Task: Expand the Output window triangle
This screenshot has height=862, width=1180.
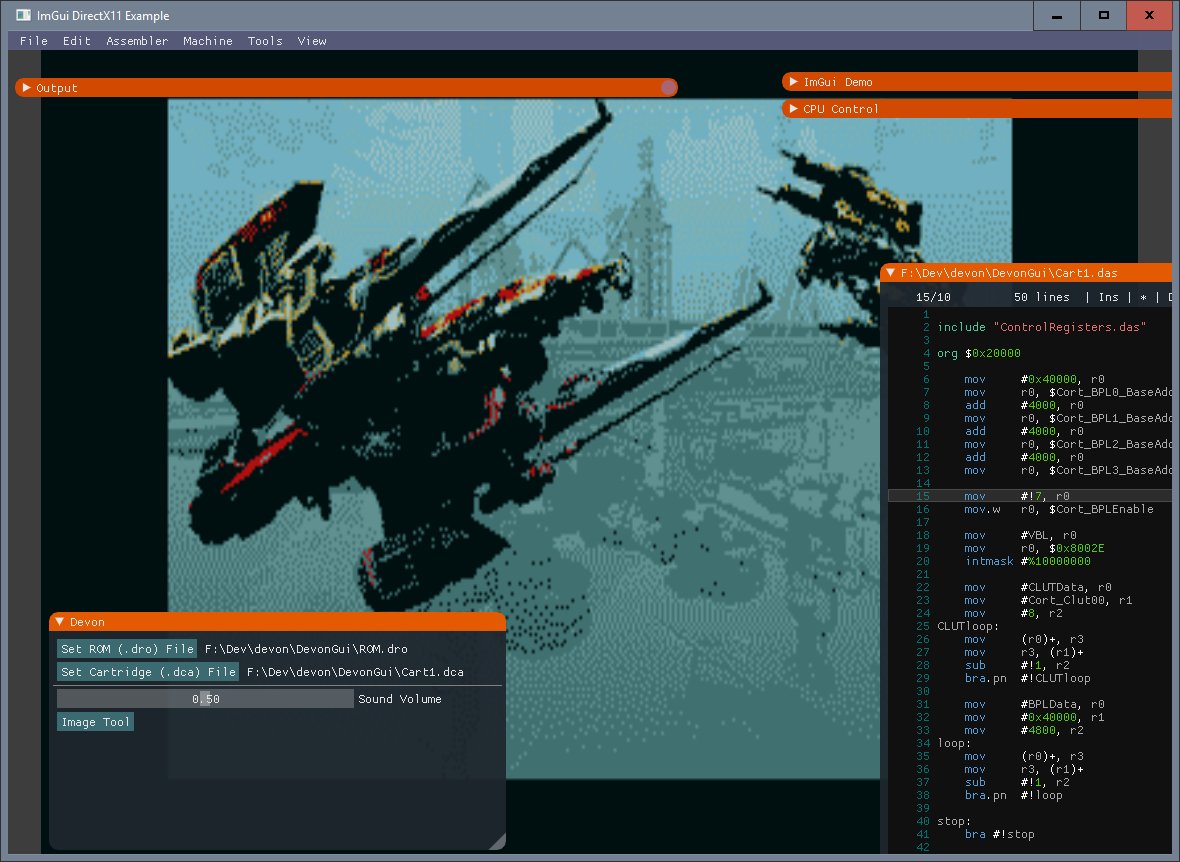Action: pyautogui.click(x=26, y=88)
